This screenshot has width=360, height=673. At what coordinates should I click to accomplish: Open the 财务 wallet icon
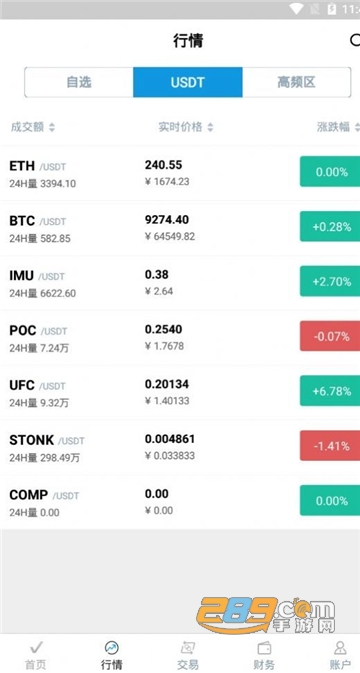coord(264,647)
